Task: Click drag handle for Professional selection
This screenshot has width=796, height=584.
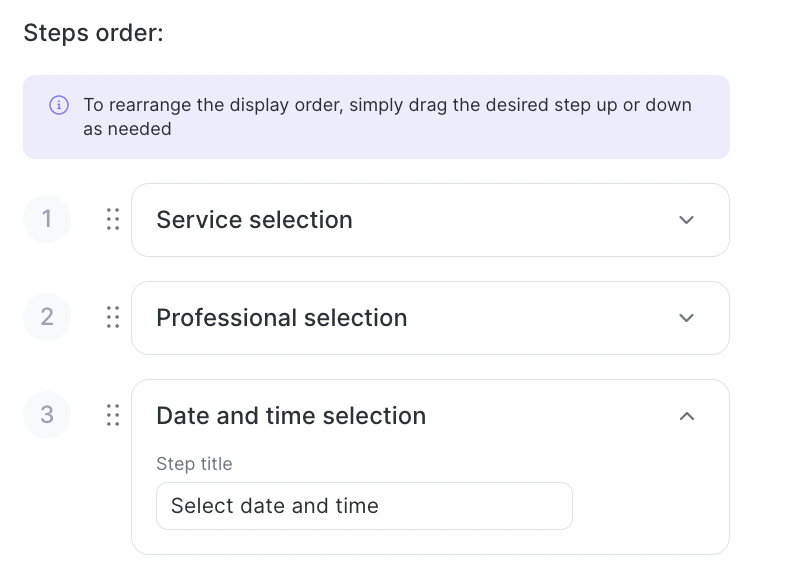Action: pyautogui.click(x=113, y=318)
